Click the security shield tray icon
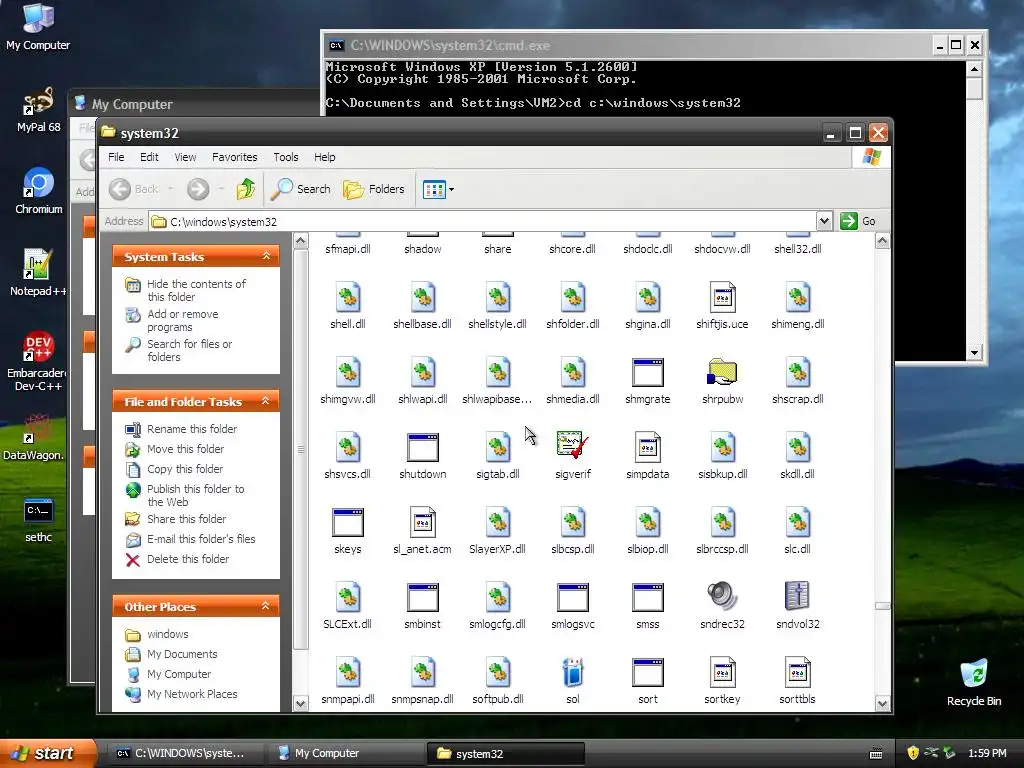 (x=913, y=753)
